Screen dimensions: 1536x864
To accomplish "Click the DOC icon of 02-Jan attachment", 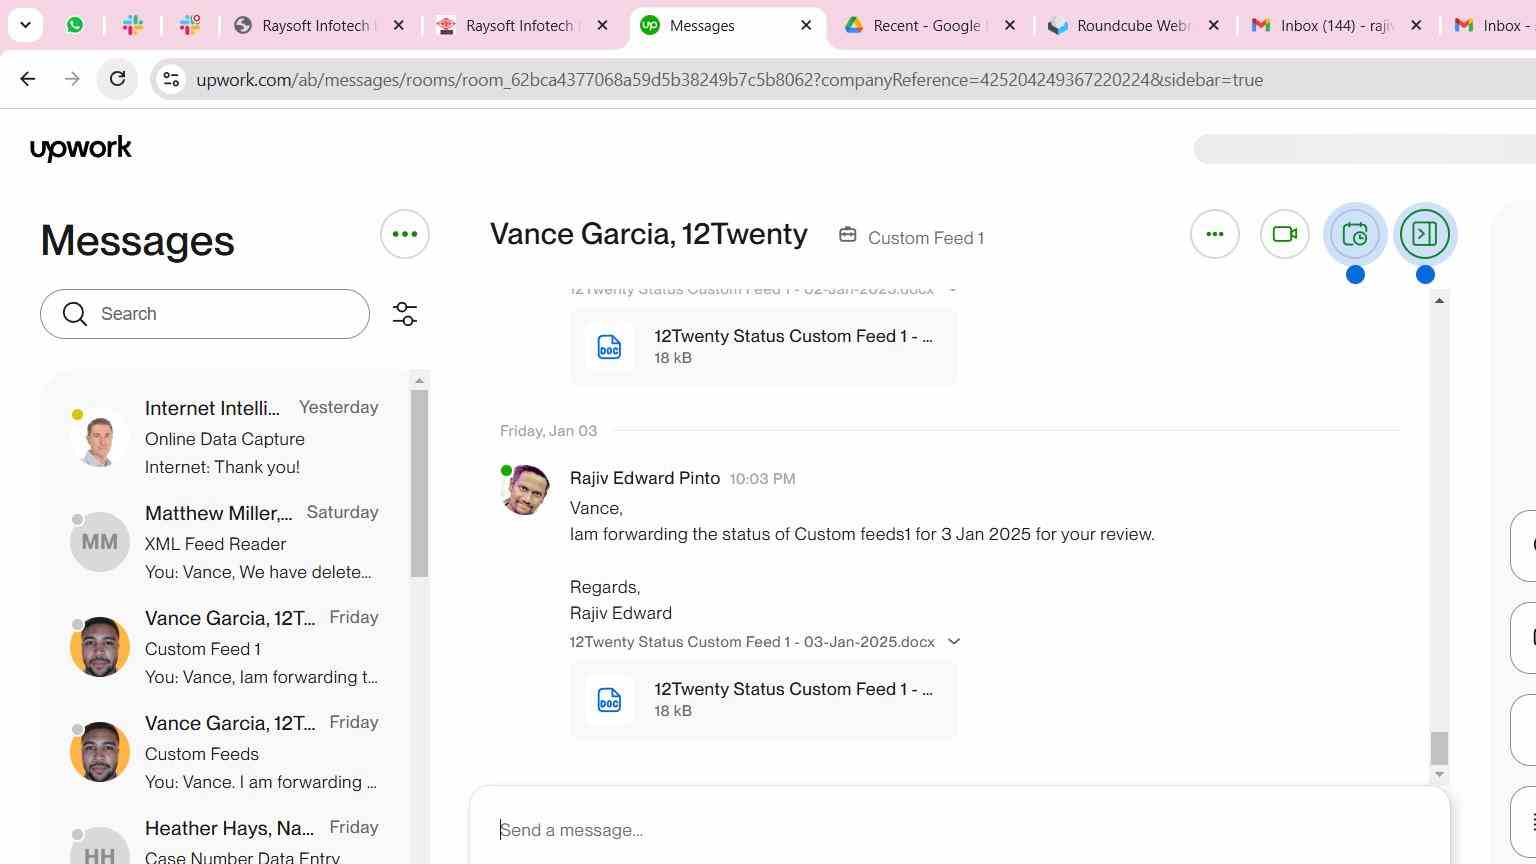I will pos(609,347).
